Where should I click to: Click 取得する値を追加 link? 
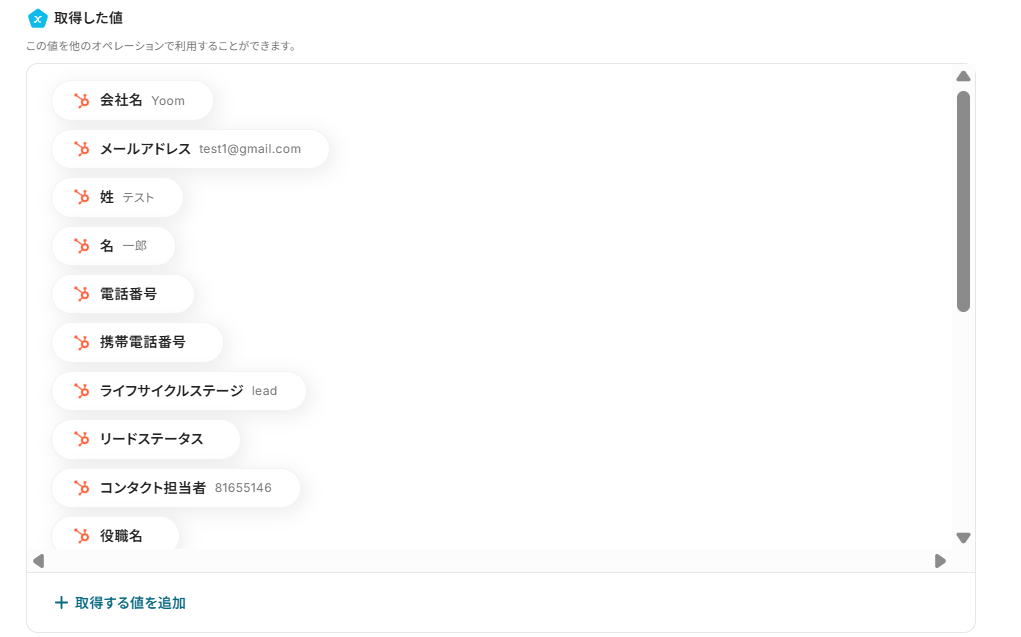click(130, 603)
